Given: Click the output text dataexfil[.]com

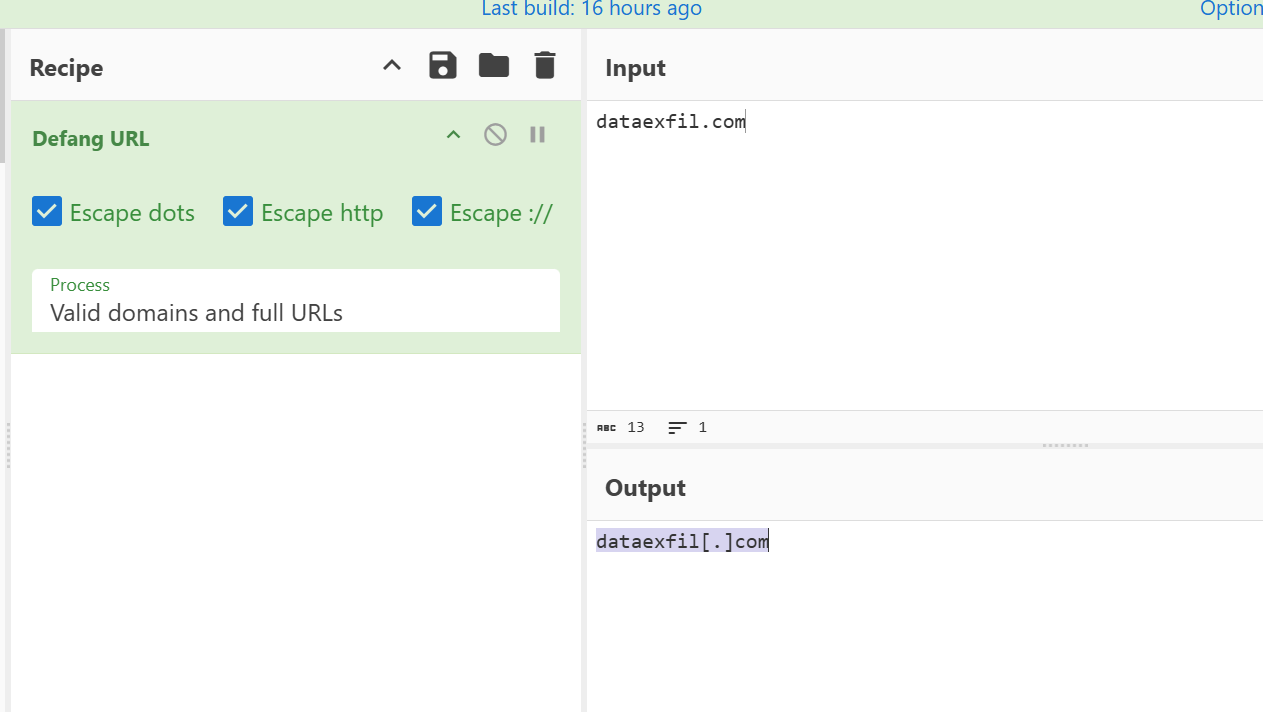Looking at the screenshot, I should [682, 542].
